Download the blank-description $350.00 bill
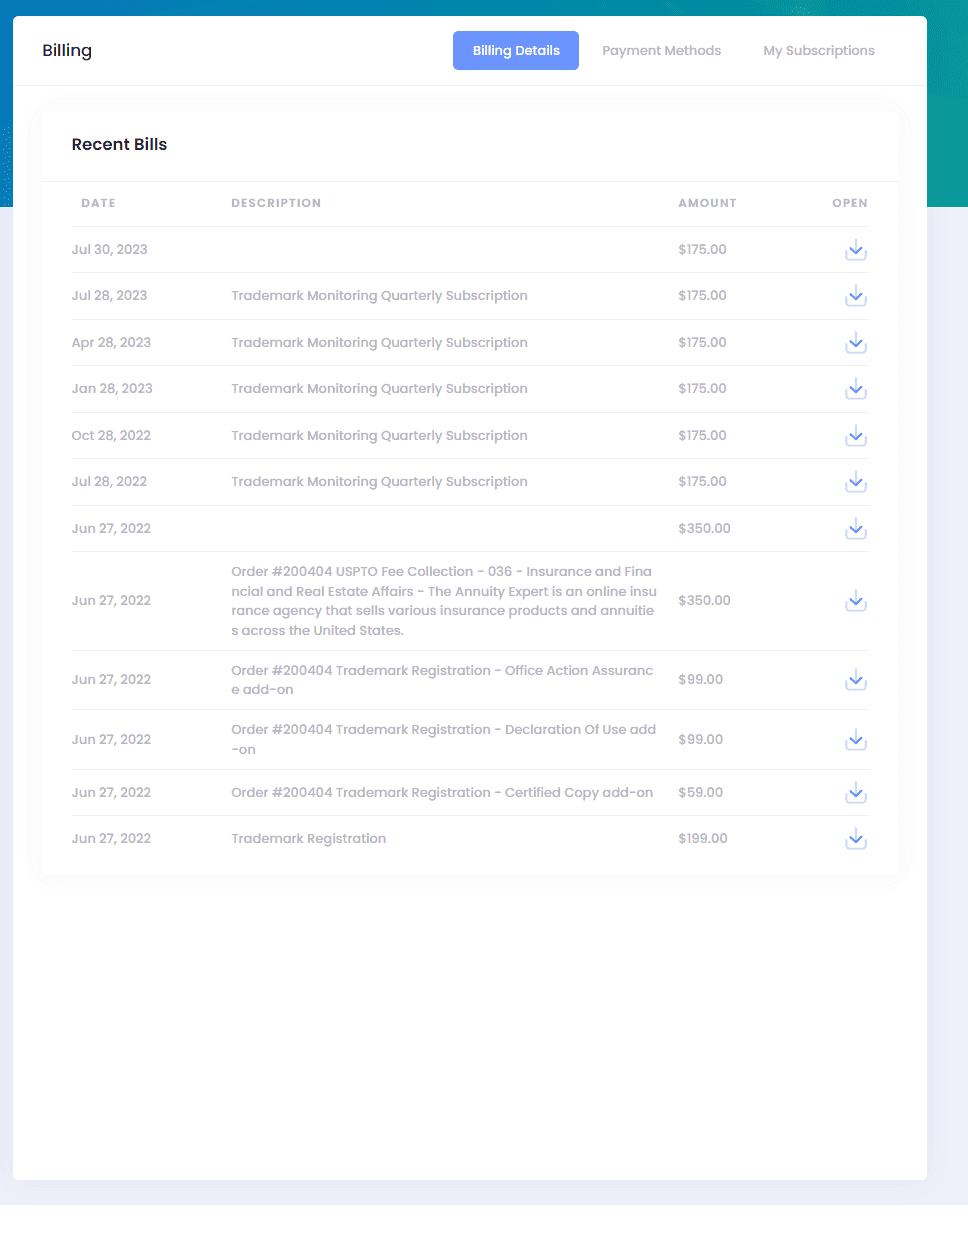The image size is (968, 1250). pyautogui.click(x=855, y=529)
